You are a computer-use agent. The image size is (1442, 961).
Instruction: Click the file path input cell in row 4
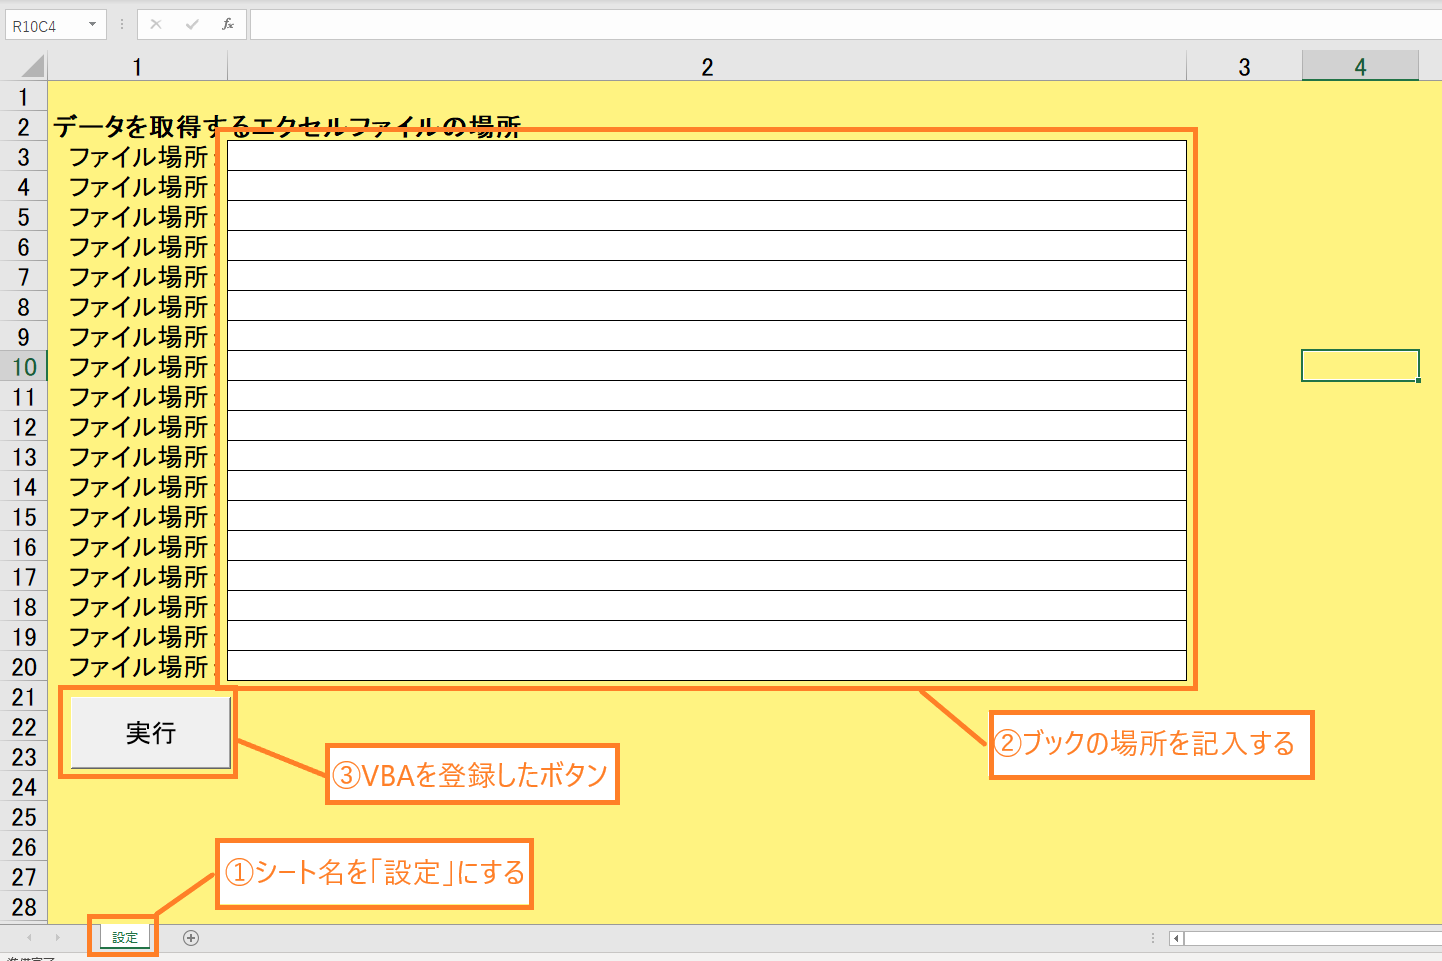coord(707,186)
